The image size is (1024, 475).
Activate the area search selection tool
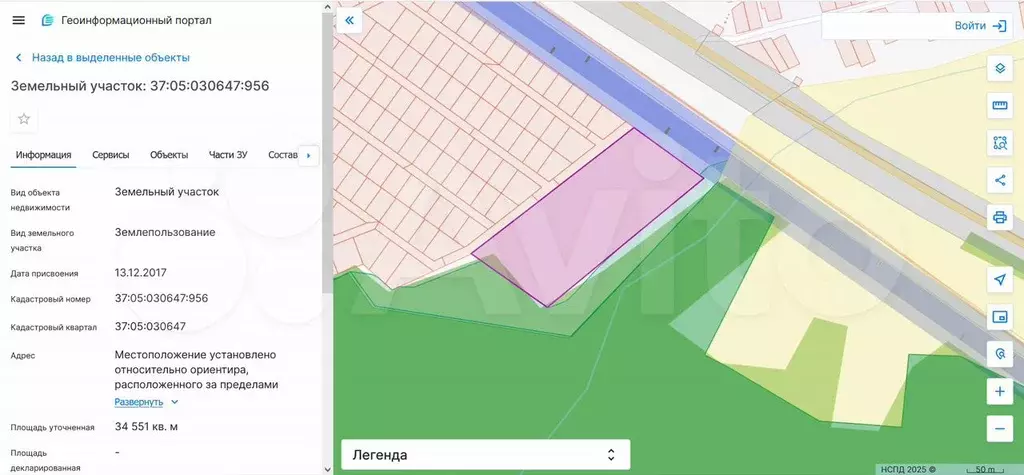coord(998,142)
